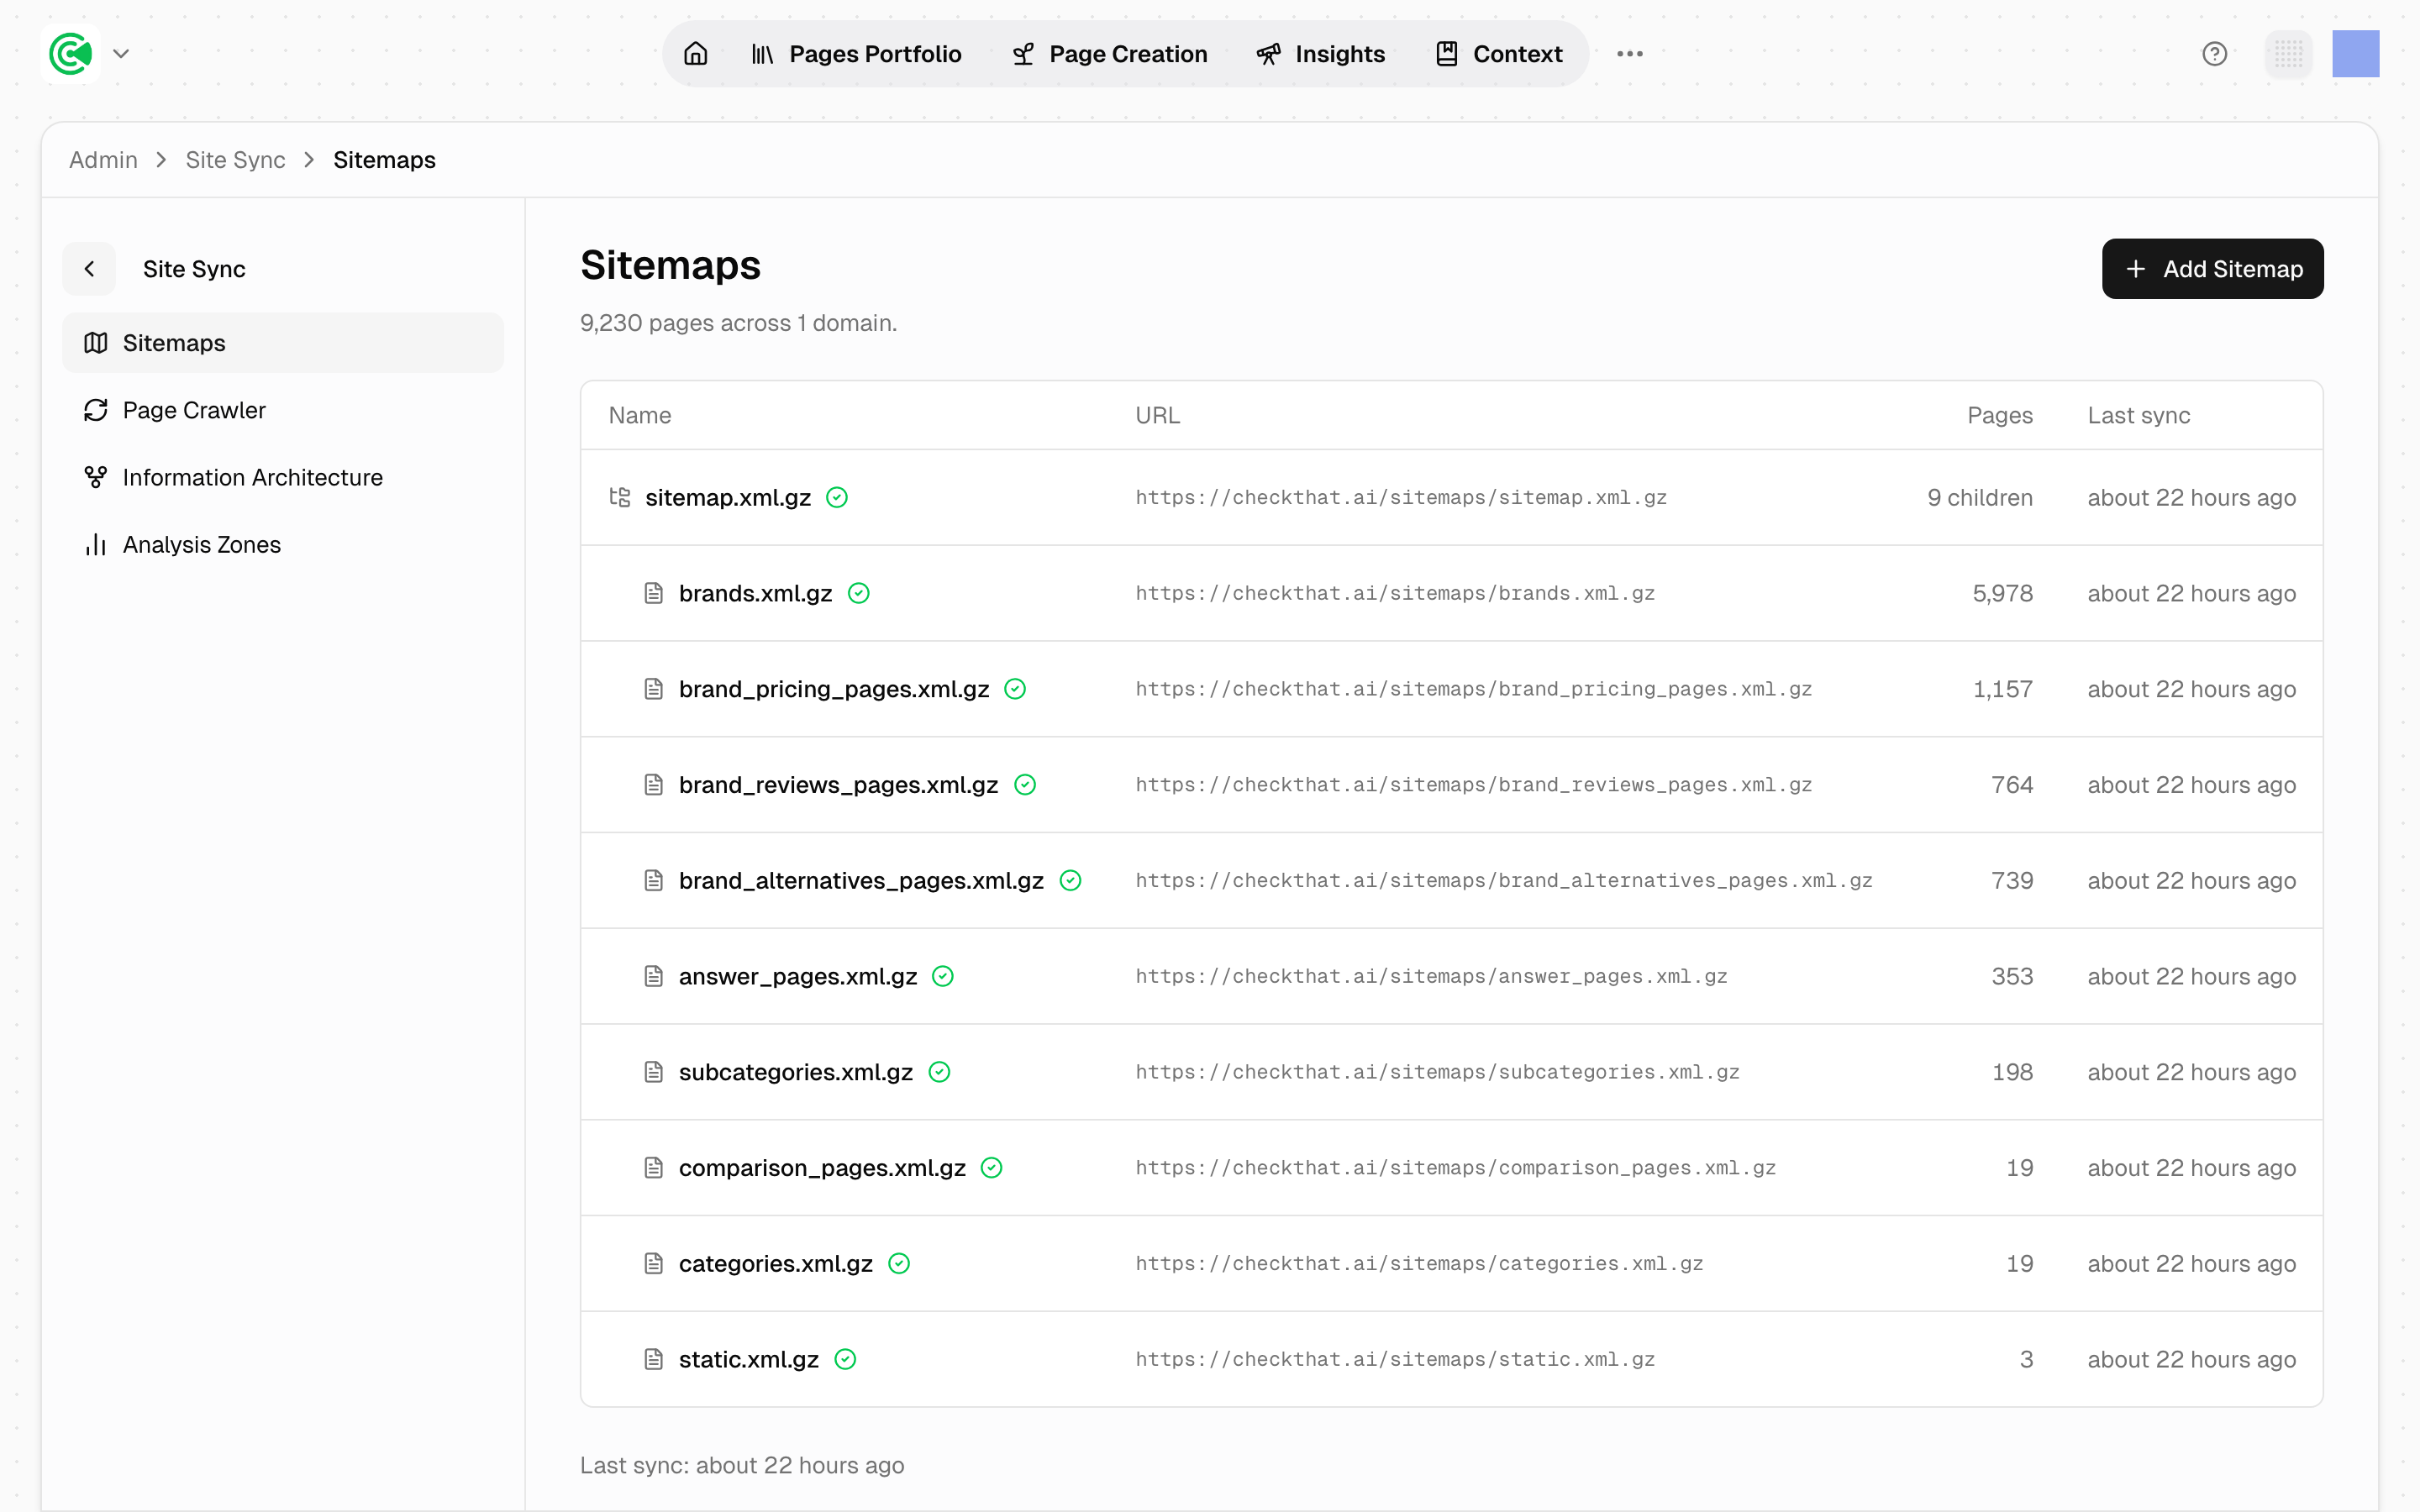Image resolution: width=2420 pixels, height=1512 pixels.
Task: Open workspace switcher chevron beside logo
Action: point(121,54)
